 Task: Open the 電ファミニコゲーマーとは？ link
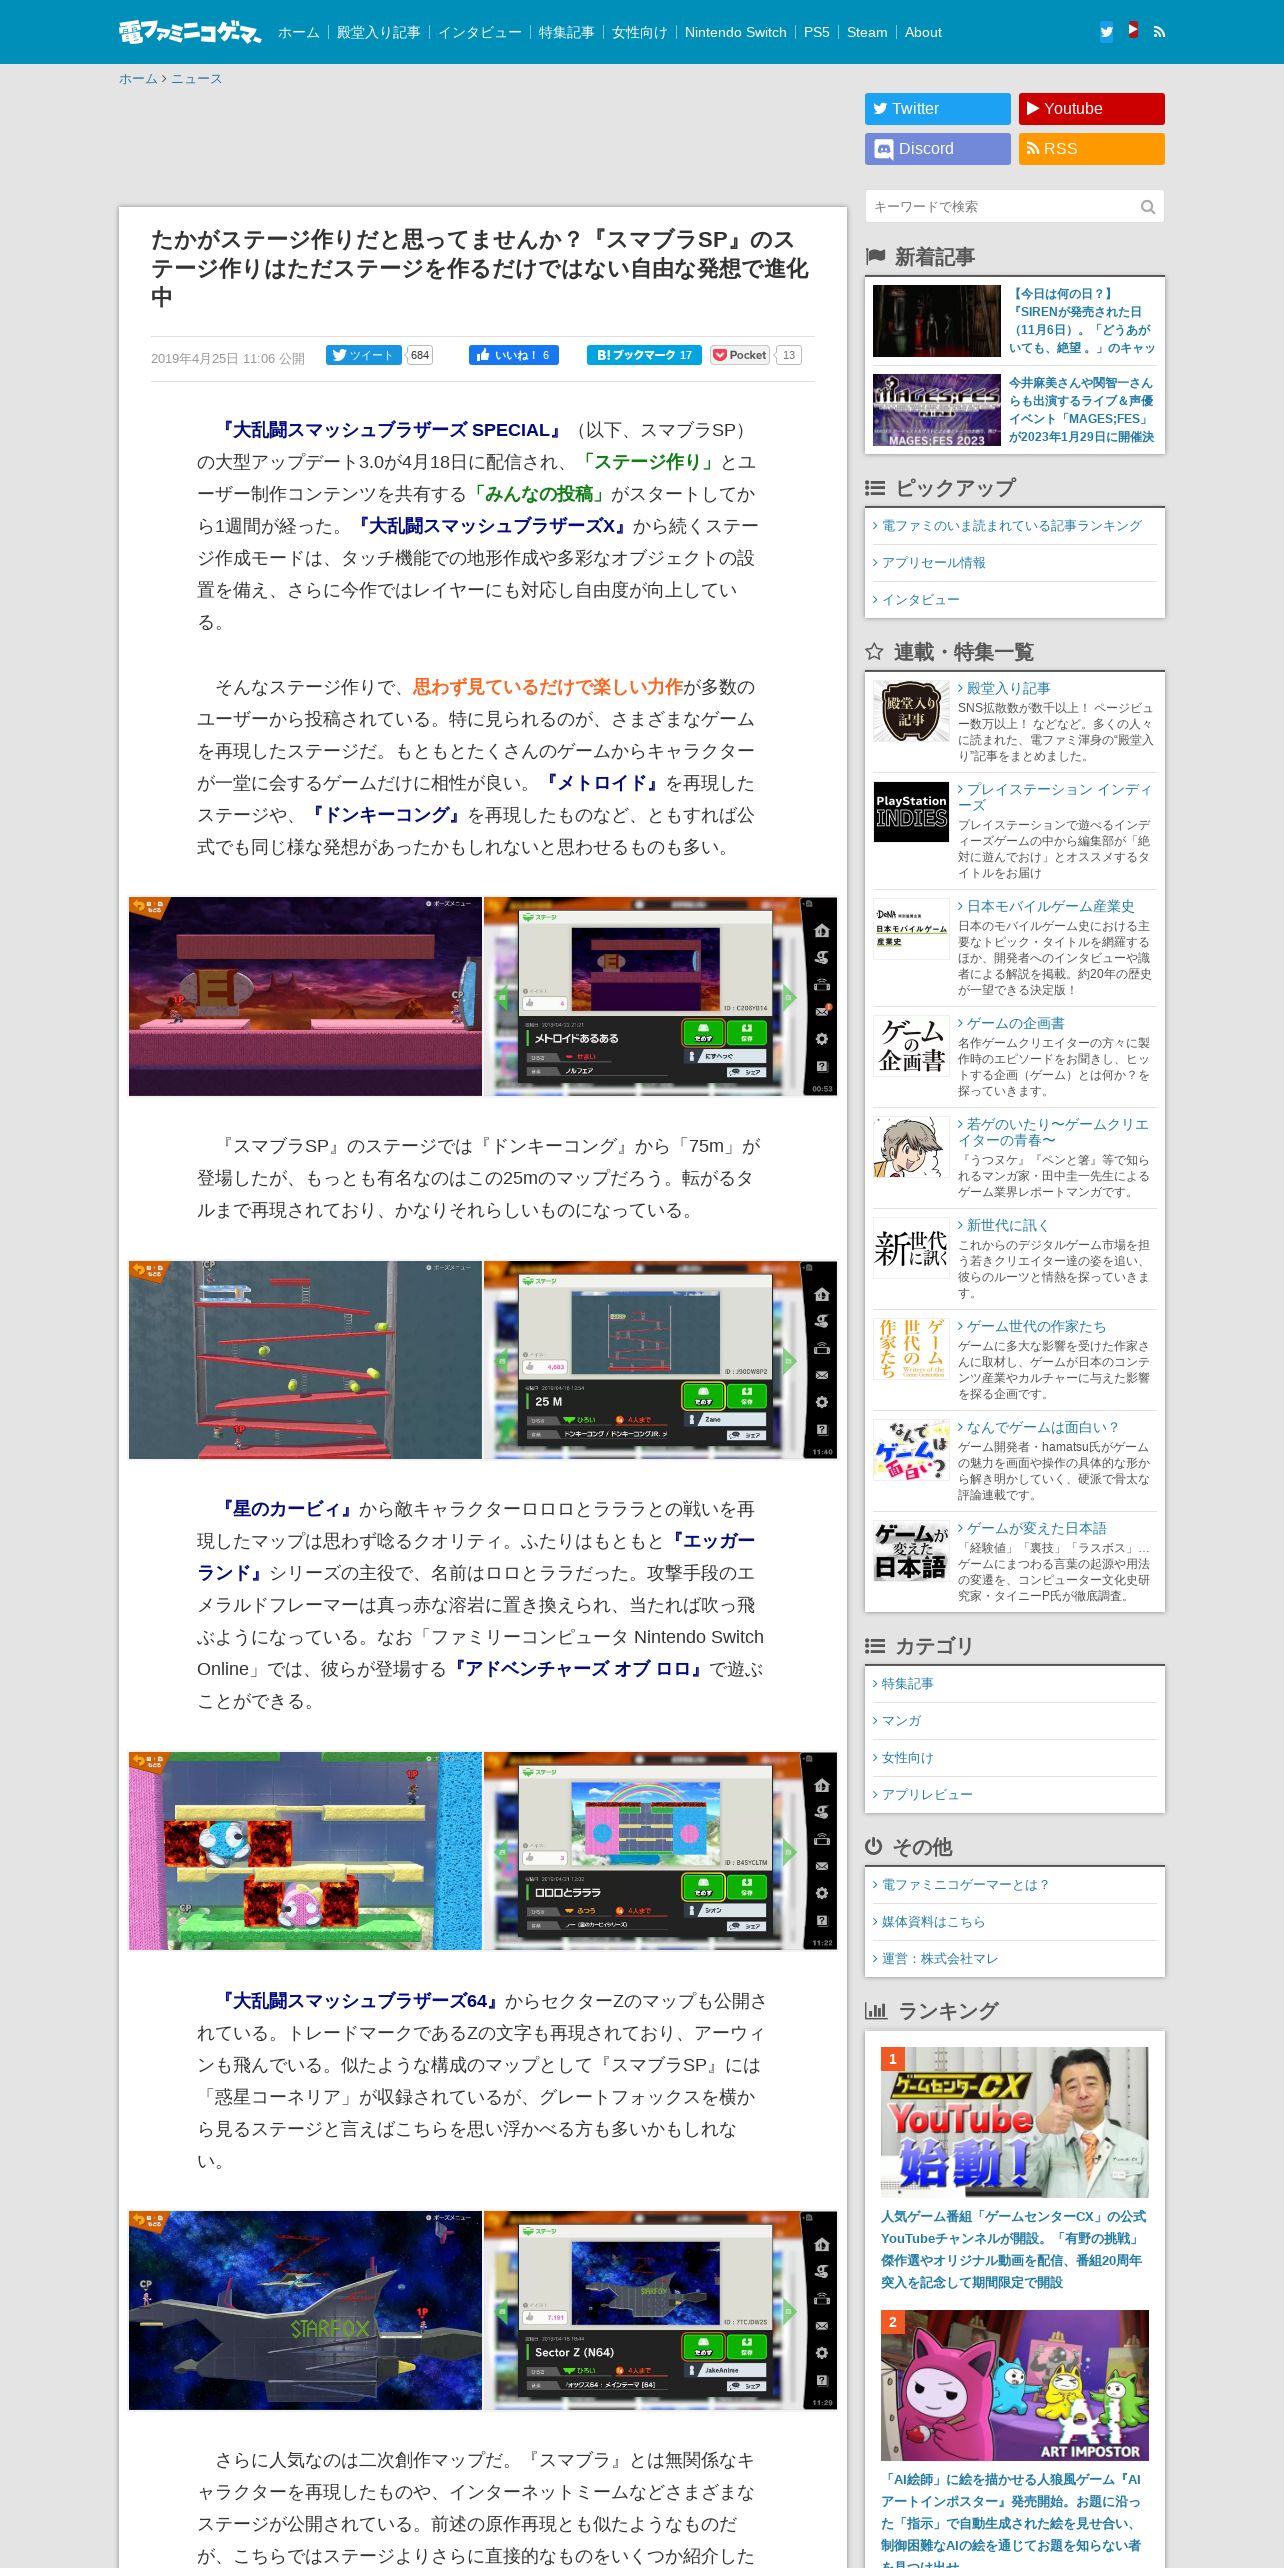(965, 1885)
